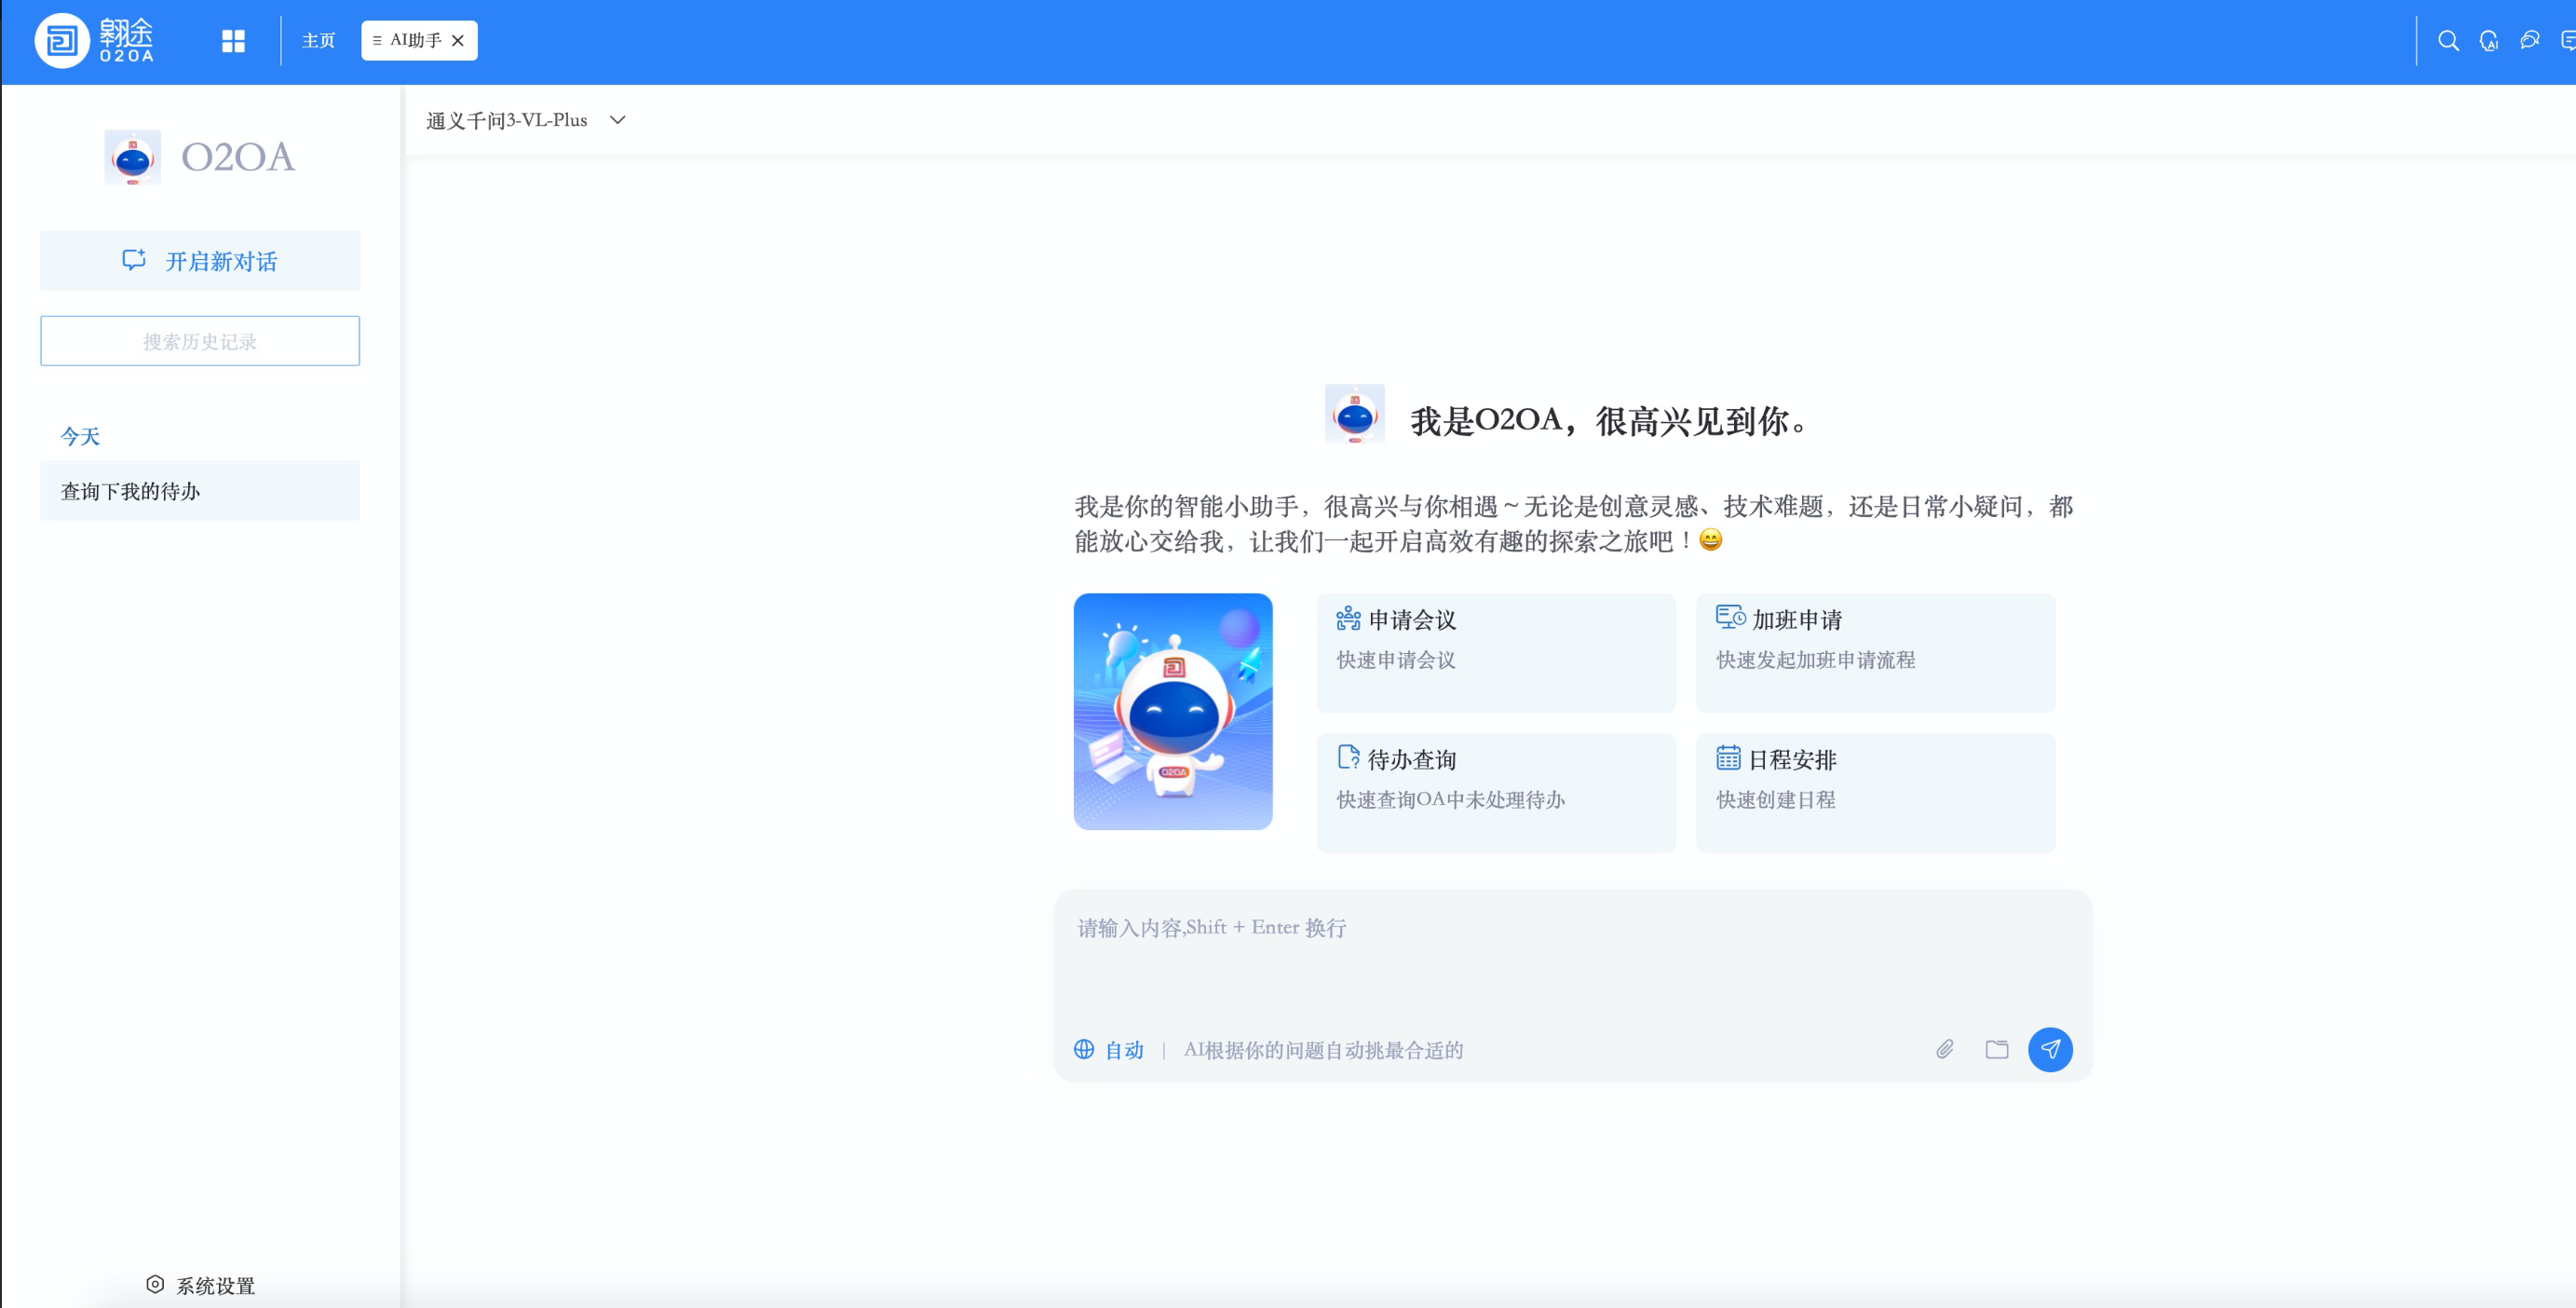The width and height of the screenshot is (2576, 1308).
Task: Open the 通义千问3-VL-Plus model dropdown
Action: pyautogui.click(x=526, y=120)
